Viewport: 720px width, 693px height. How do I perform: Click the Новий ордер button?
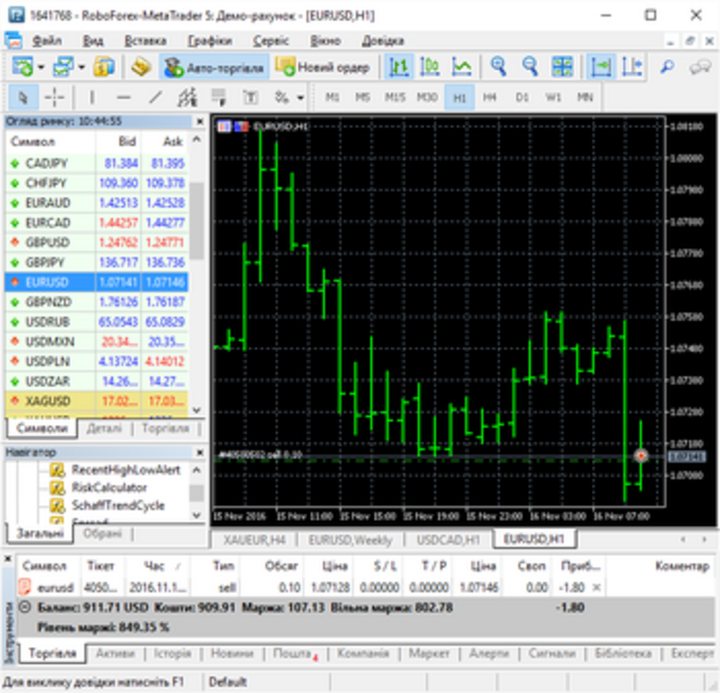(x=323, y=68)
